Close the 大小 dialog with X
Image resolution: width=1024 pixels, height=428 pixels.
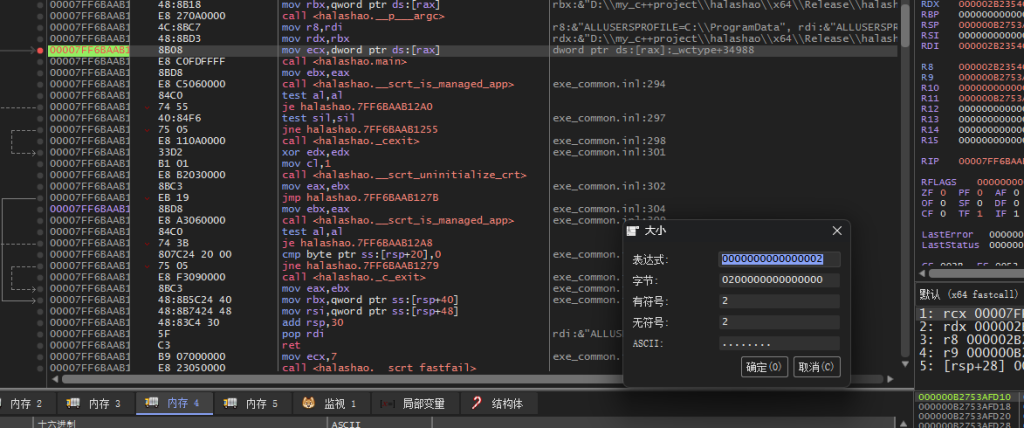(836, 230)
